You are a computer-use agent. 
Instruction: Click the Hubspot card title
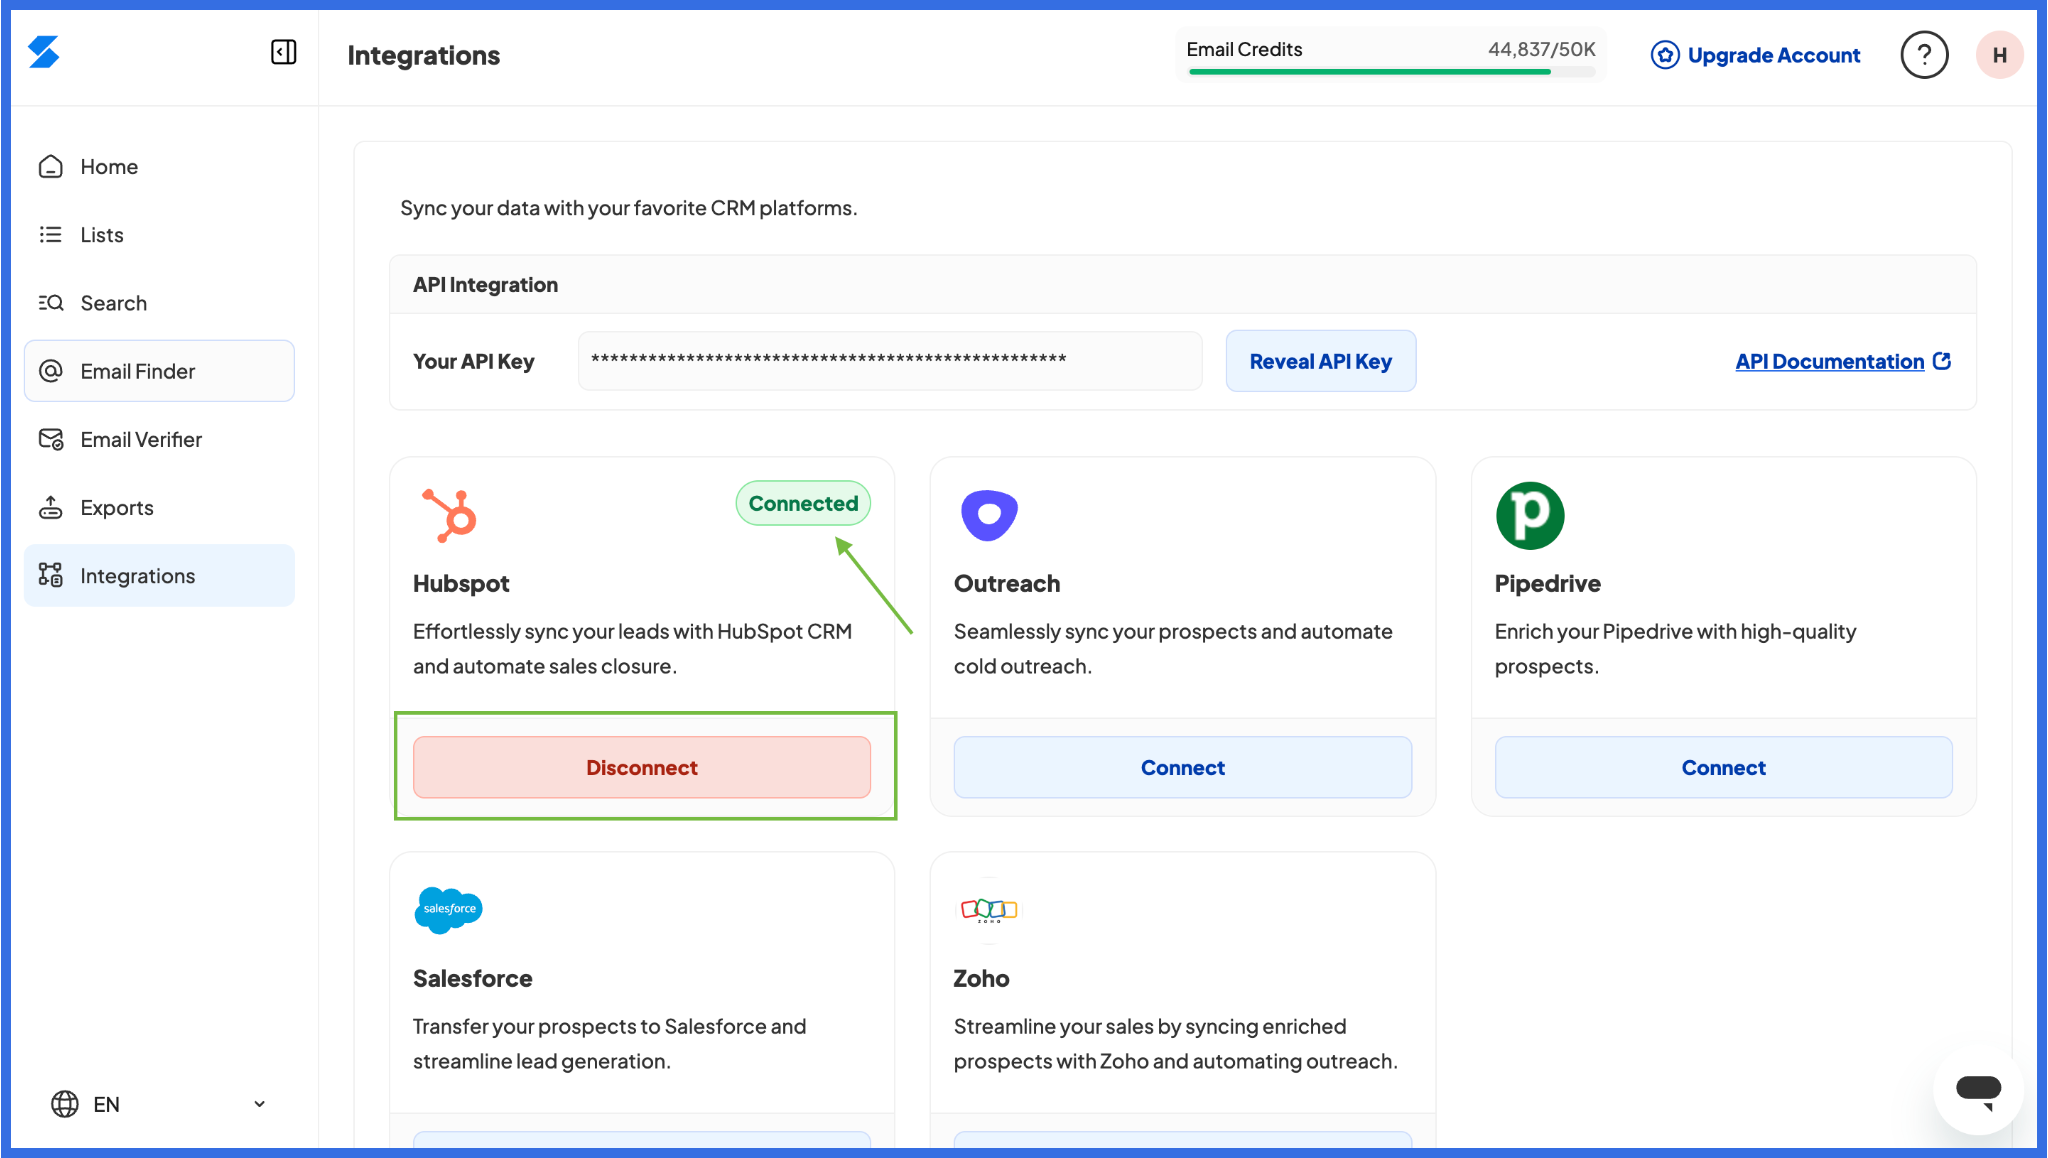461,583
